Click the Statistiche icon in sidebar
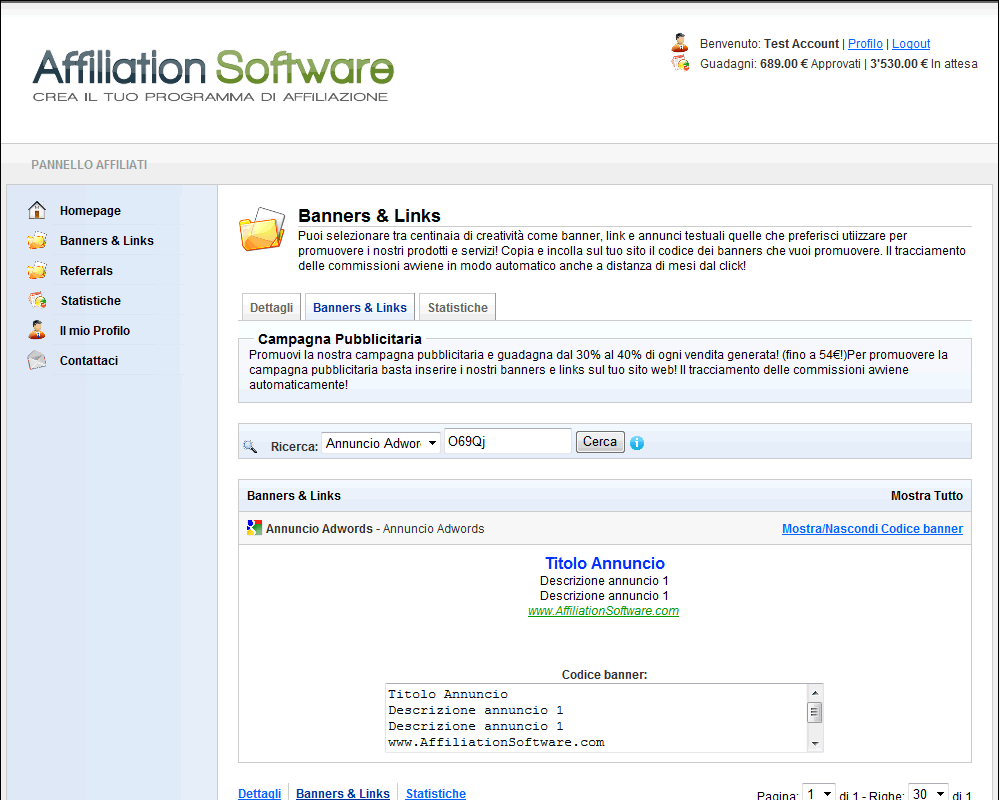 click(x=37, y=300)
